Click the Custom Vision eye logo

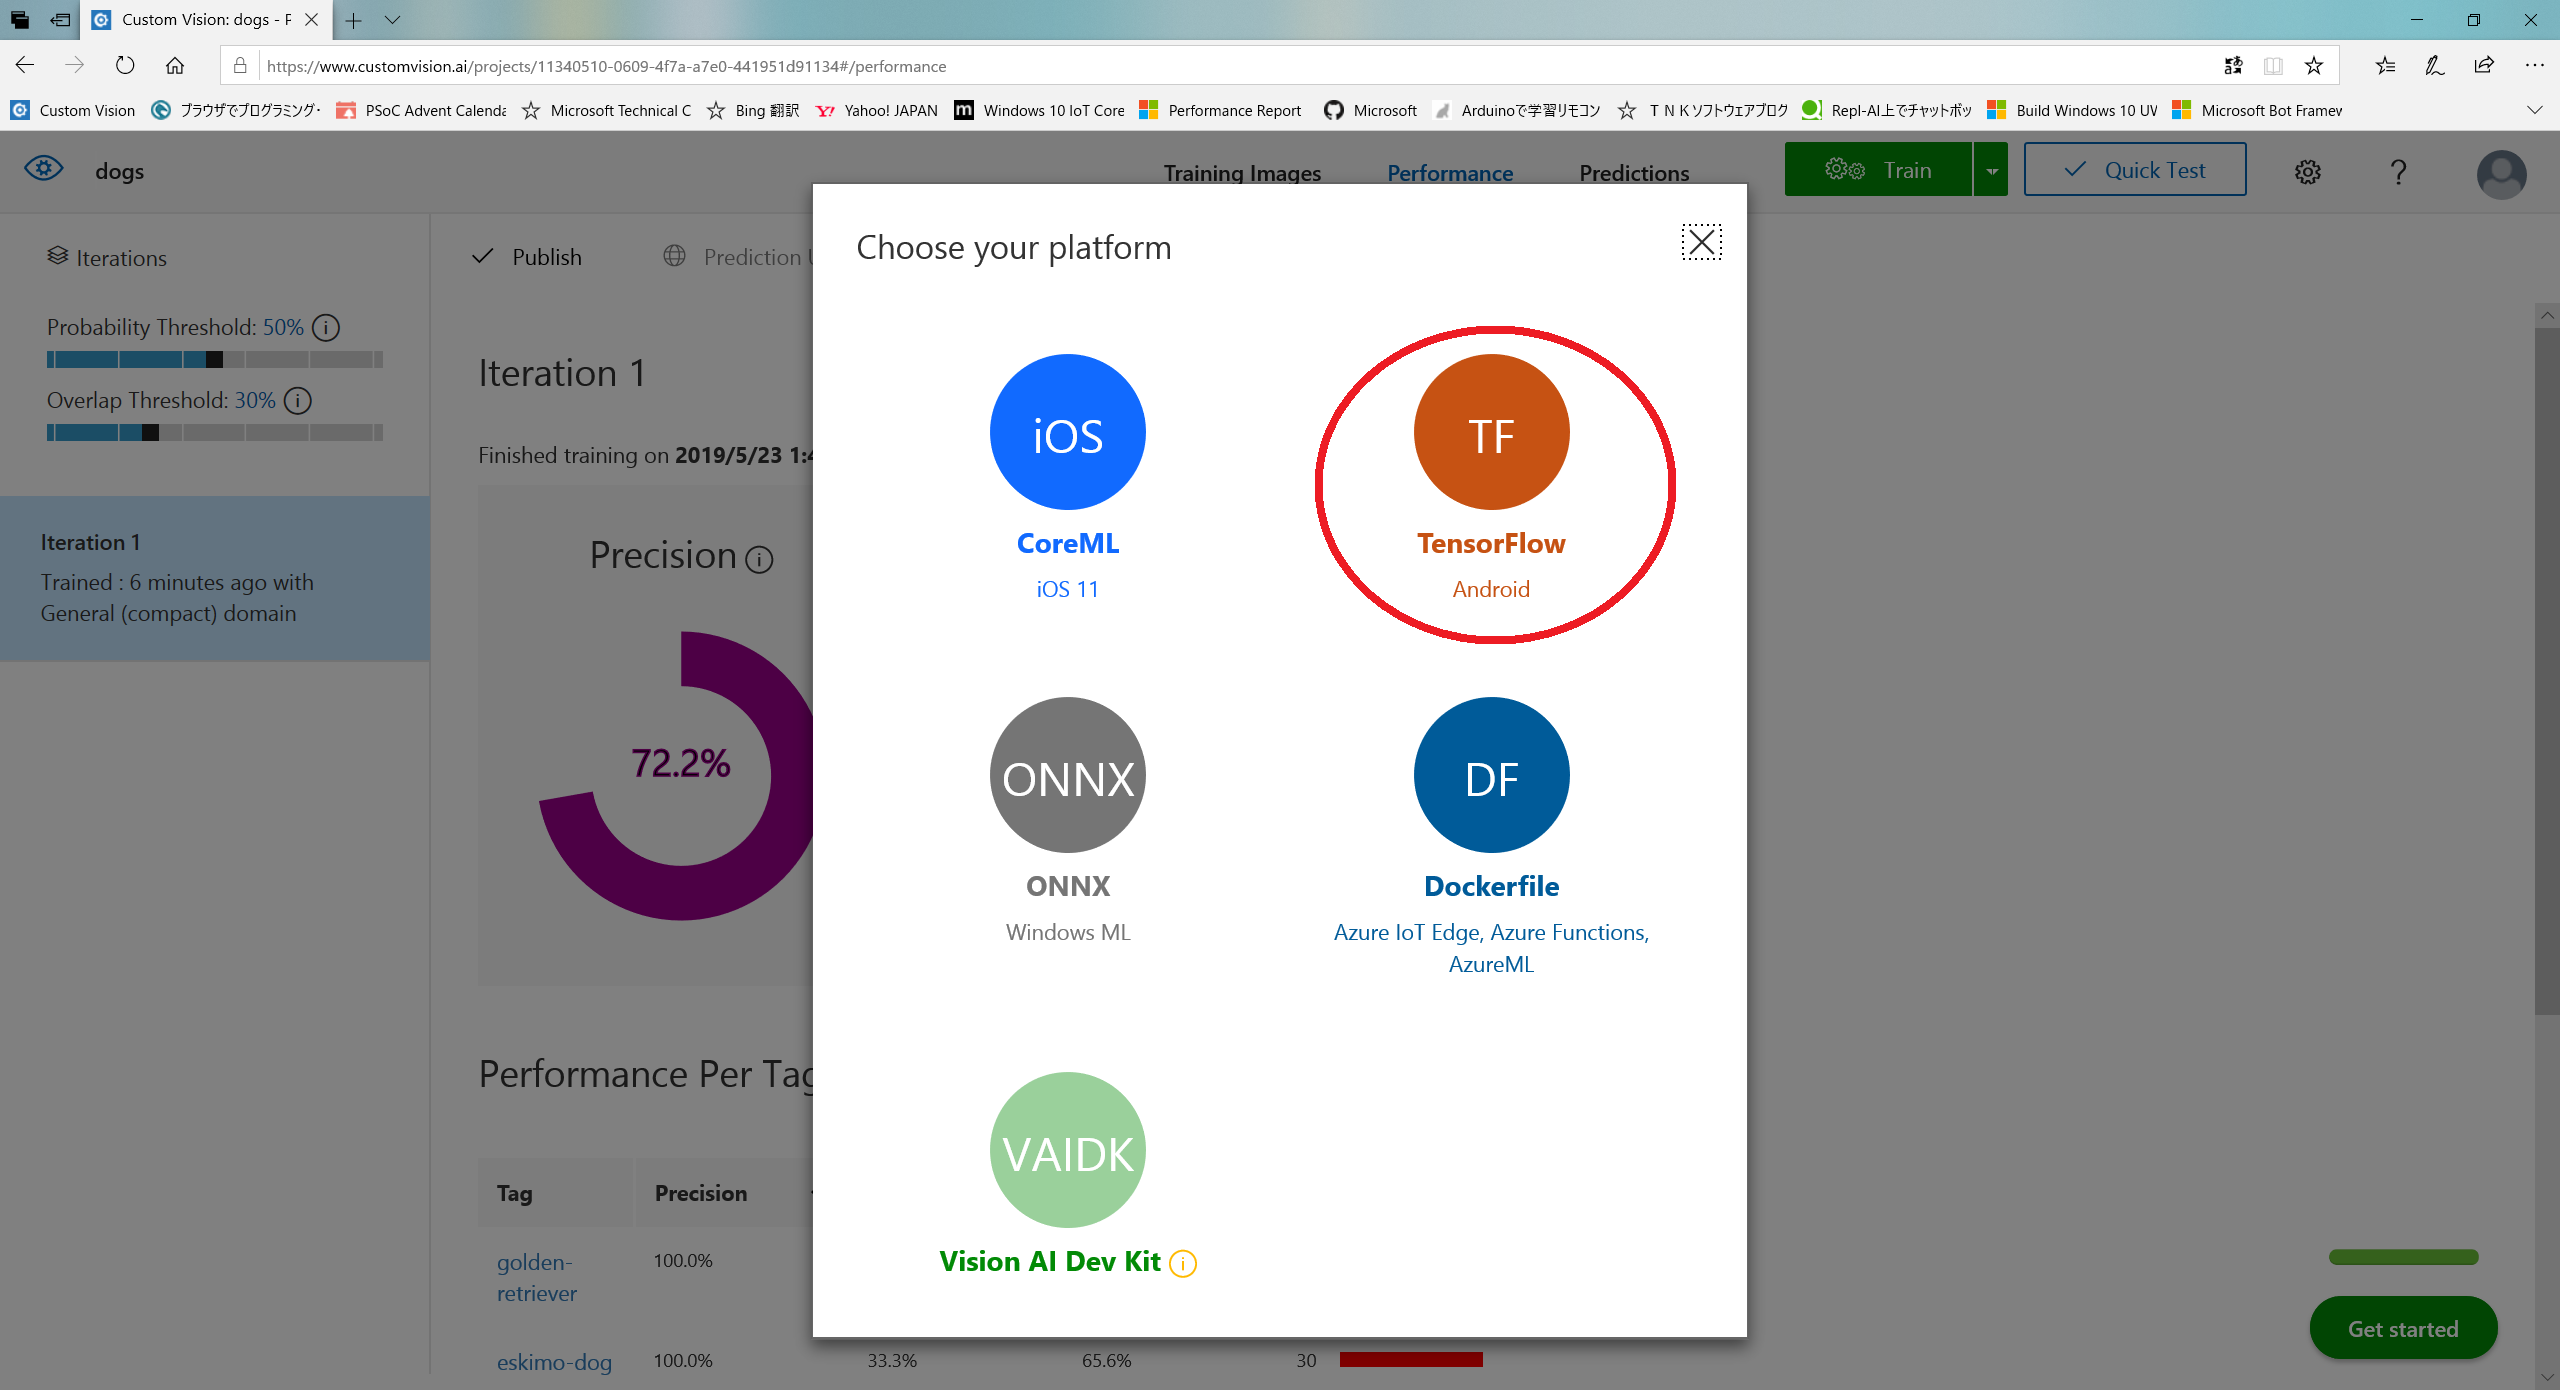point(44,168)
